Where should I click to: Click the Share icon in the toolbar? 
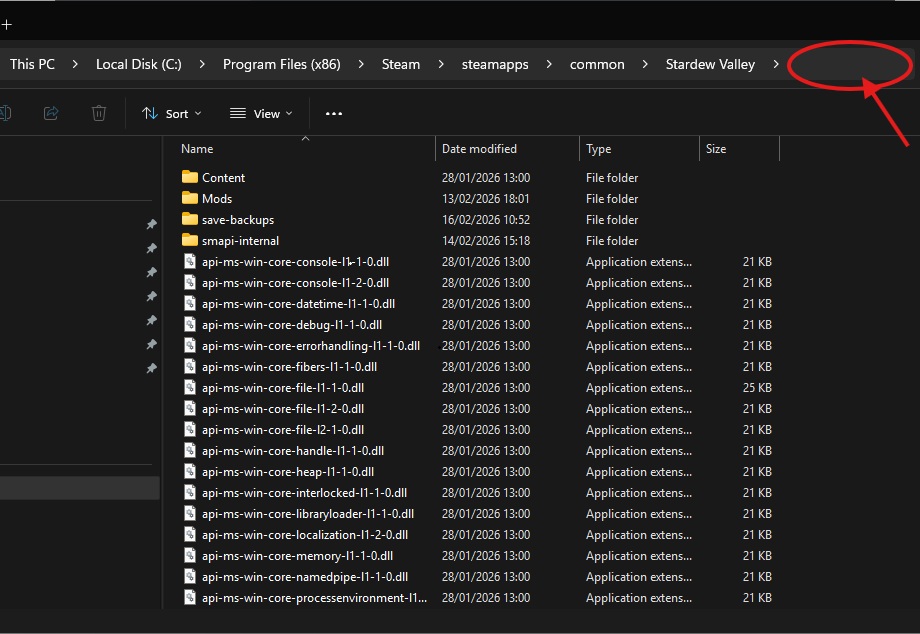[51, 114]
